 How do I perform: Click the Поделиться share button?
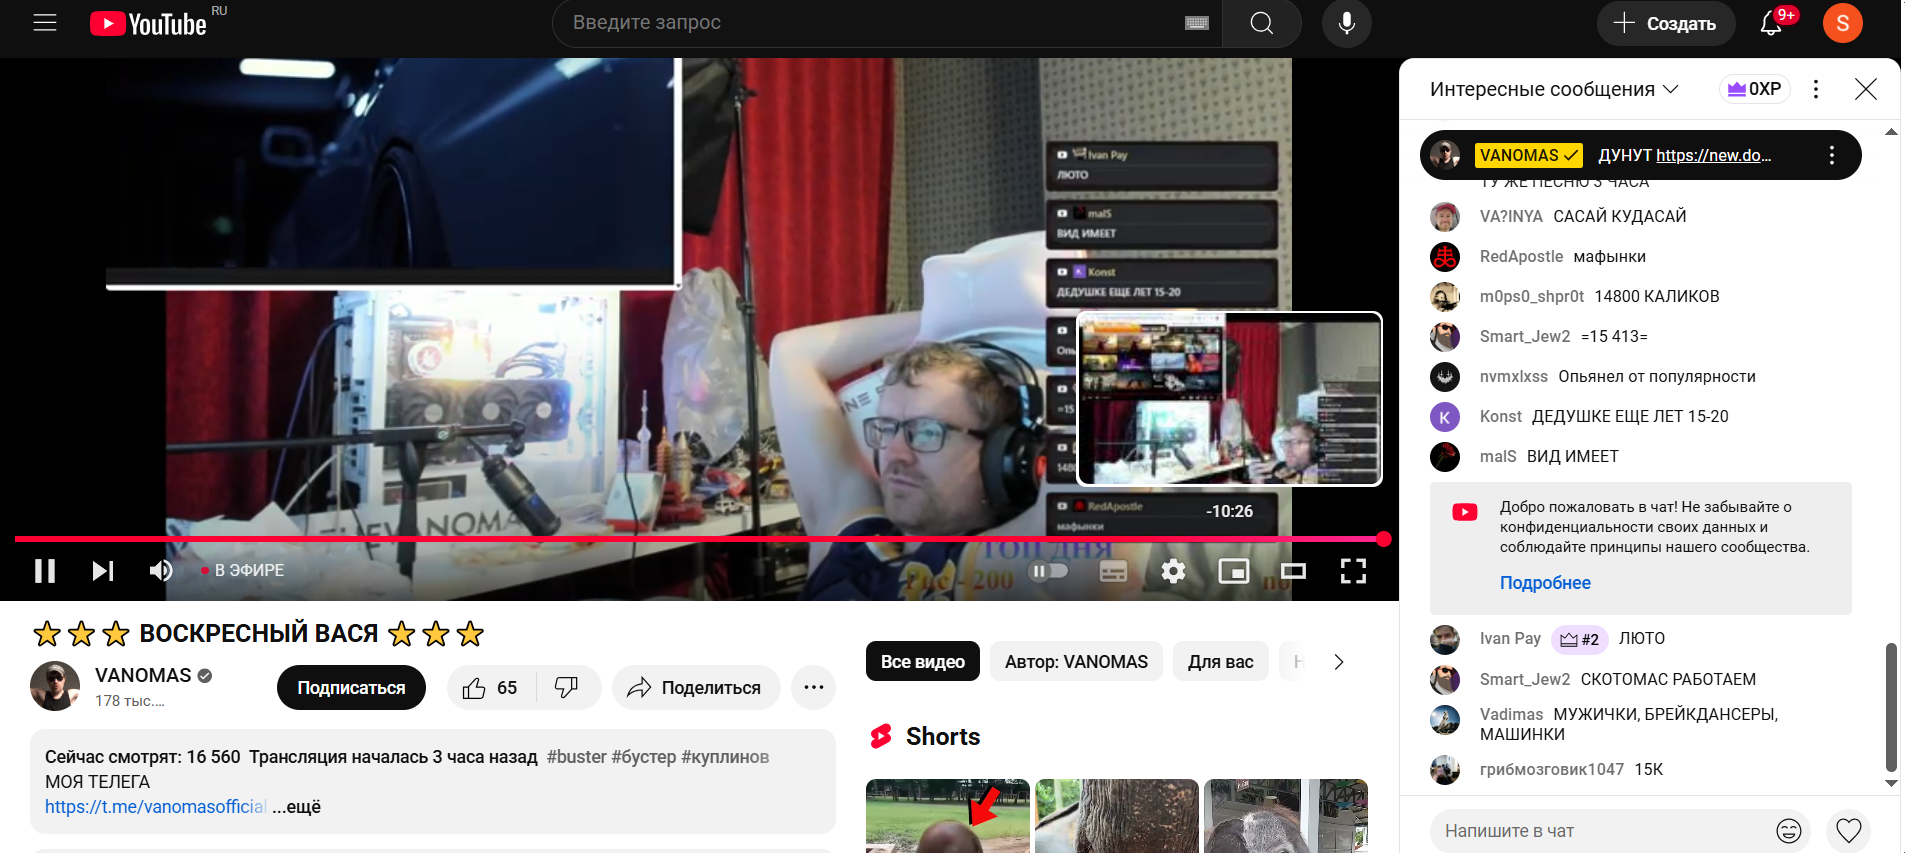pyautogui.click(x=696, y=688)
